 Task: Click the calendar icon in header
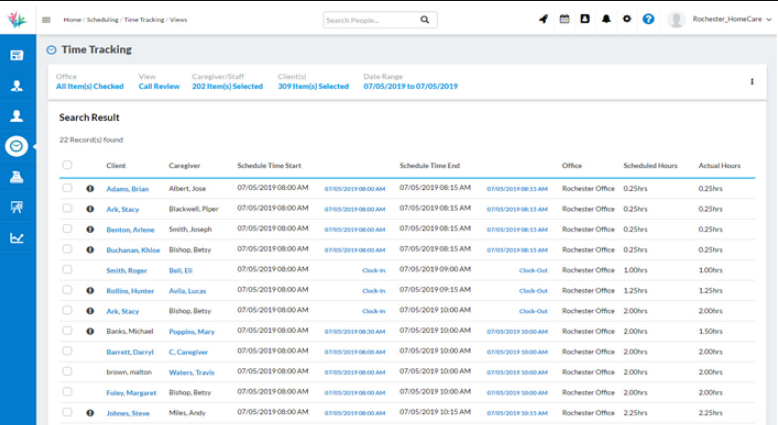[x=564, y=19]
